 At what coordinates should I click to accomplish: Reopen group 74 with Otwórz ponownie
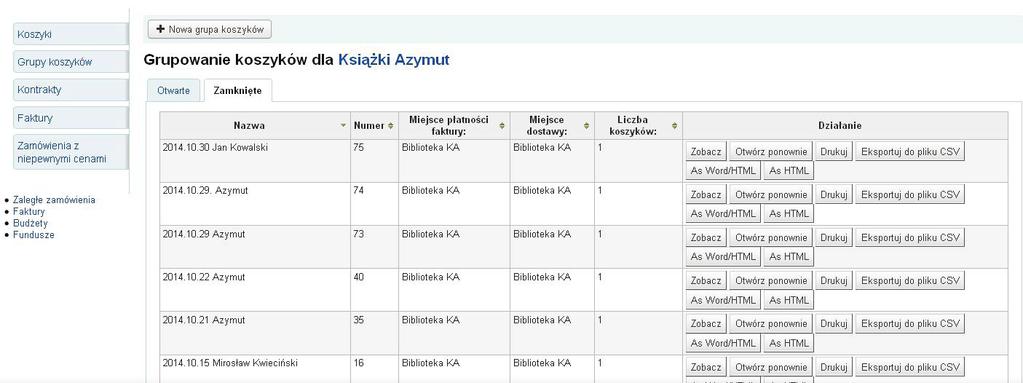[771, 194]
